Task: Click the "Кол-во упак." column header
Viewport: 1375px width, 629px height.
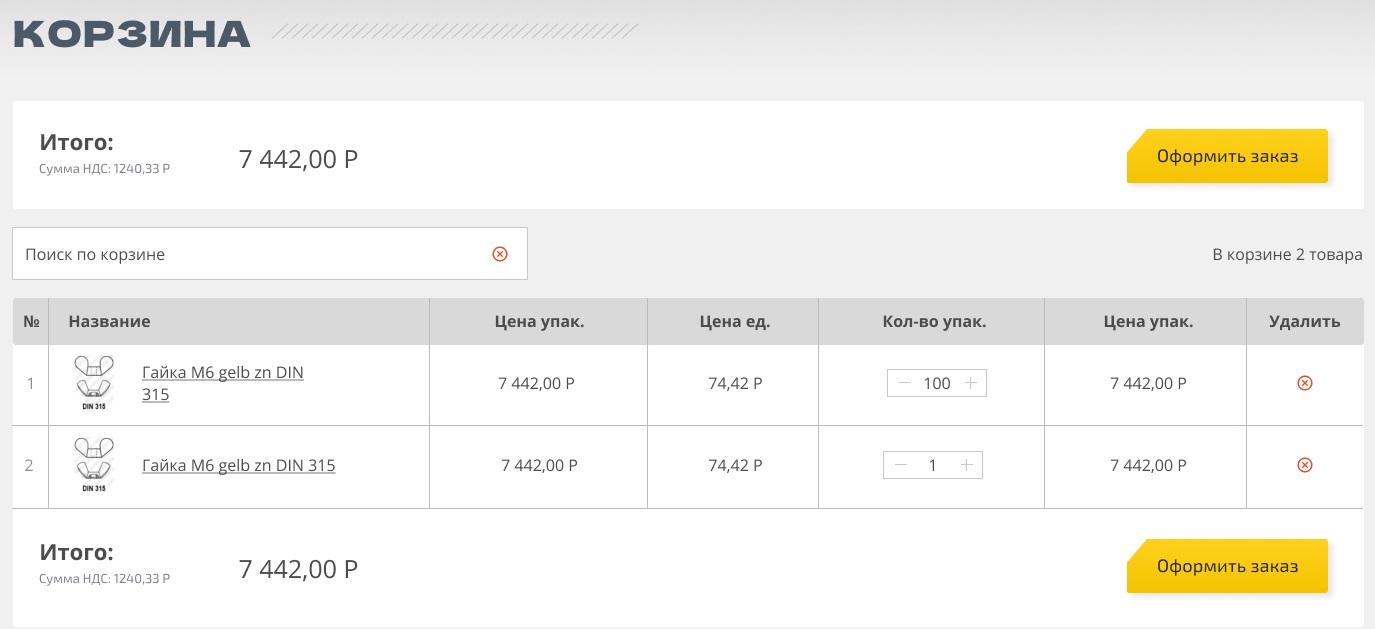Action: (934, 321)
